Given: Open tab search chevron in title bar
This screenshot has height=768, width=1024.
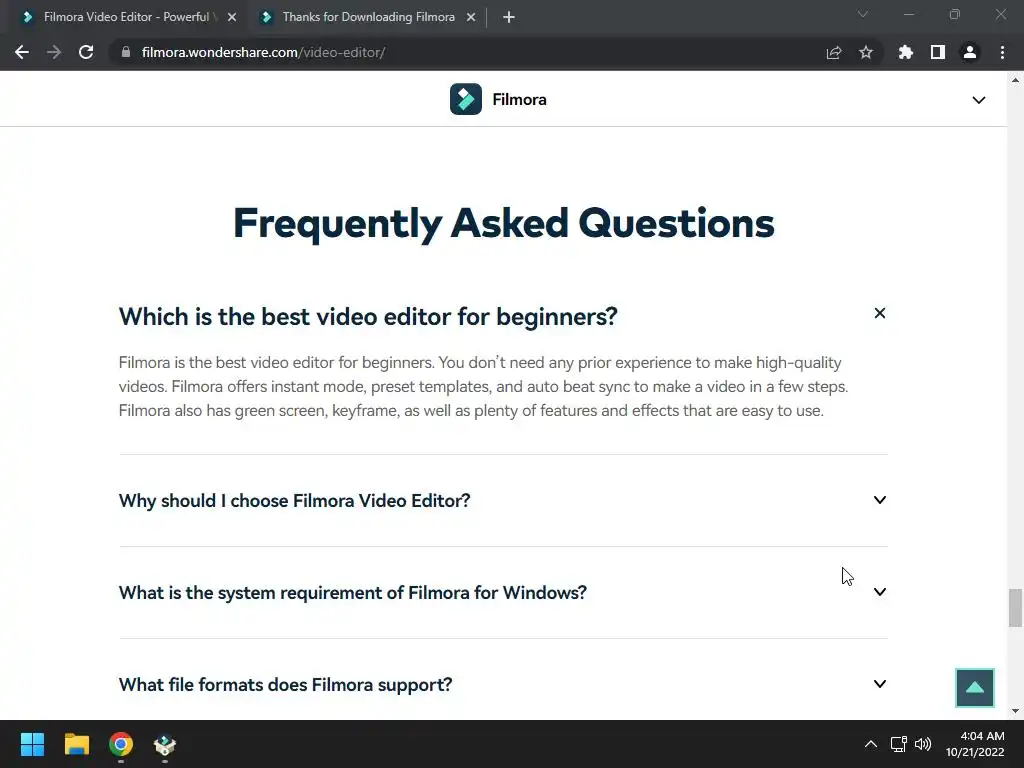Looking at the screenshot, I should pos(863,14).
